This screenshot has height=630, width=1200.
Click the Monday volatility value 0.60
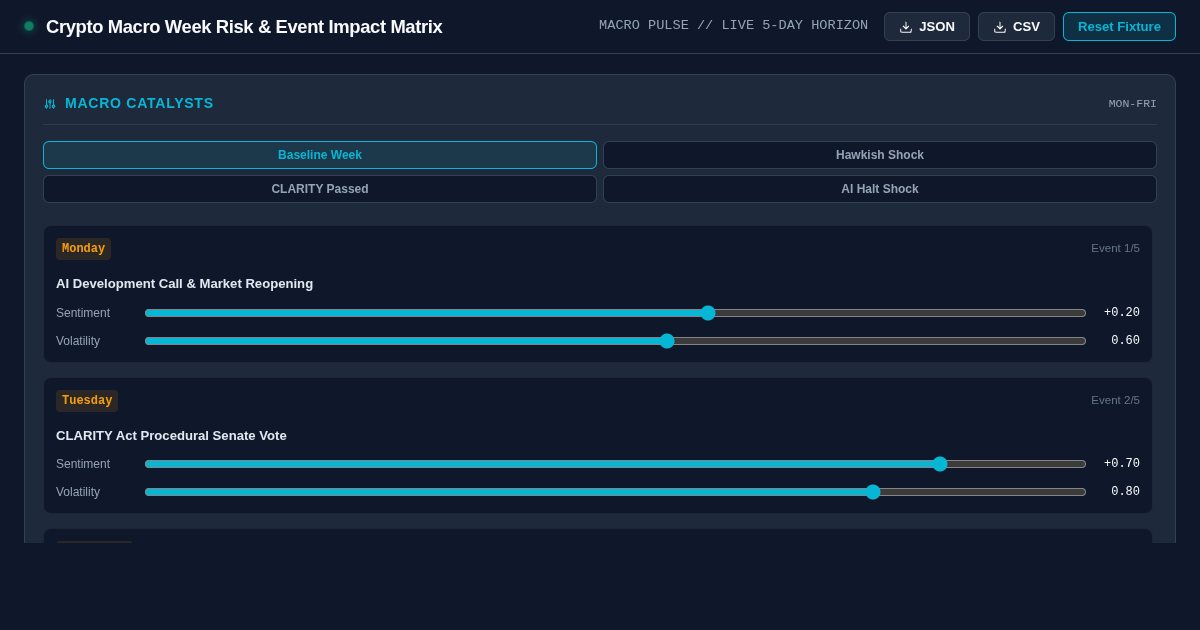[x=1125, y=341]
